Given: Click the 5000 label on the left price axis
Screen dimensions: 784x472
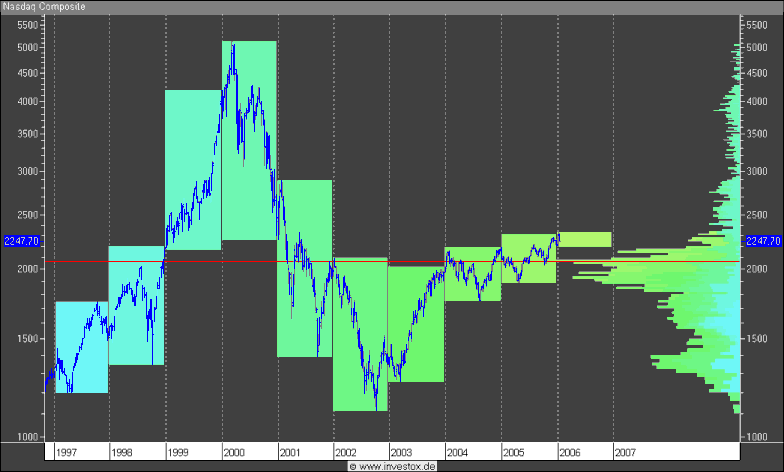Looking at the screenshot, I should click(27, 48).
